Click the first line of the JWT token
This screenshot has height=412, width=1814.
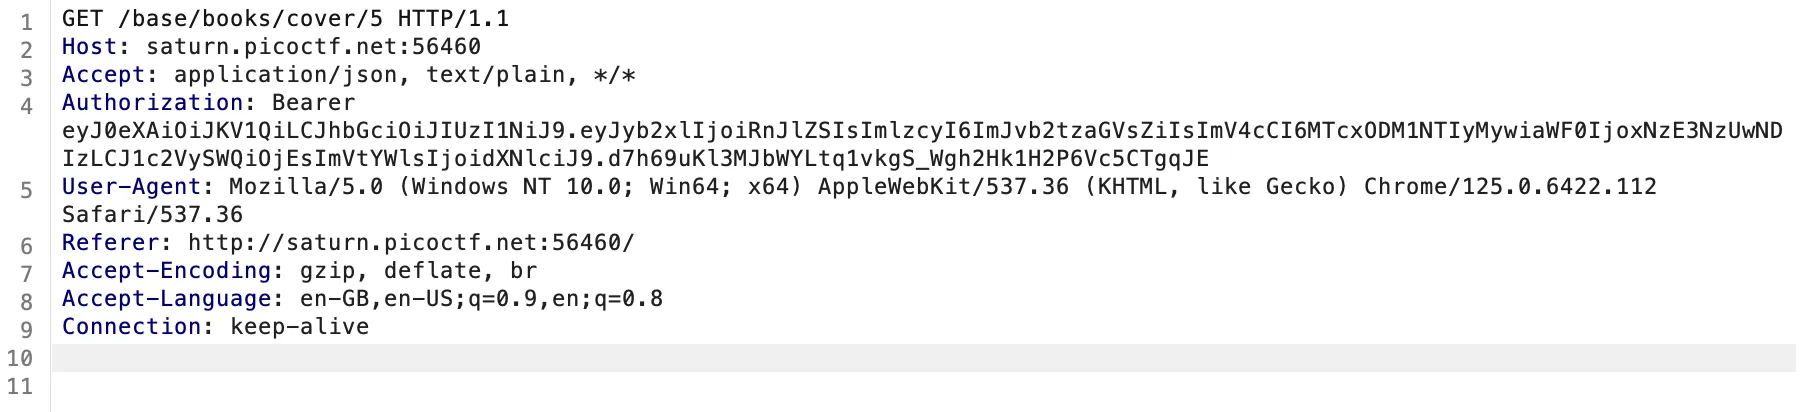[920, 131]
